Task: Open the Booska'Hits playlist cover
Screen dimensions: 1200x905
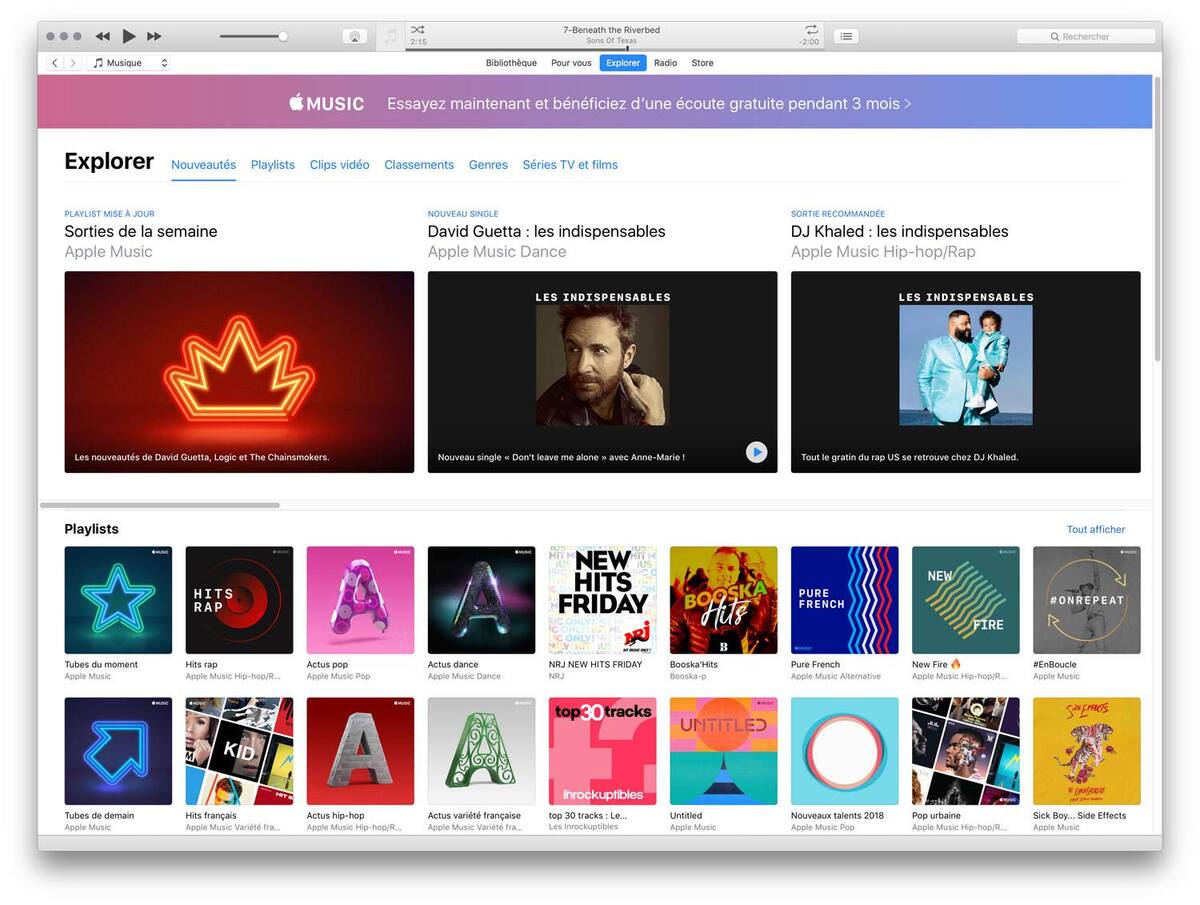Action: 723,600
